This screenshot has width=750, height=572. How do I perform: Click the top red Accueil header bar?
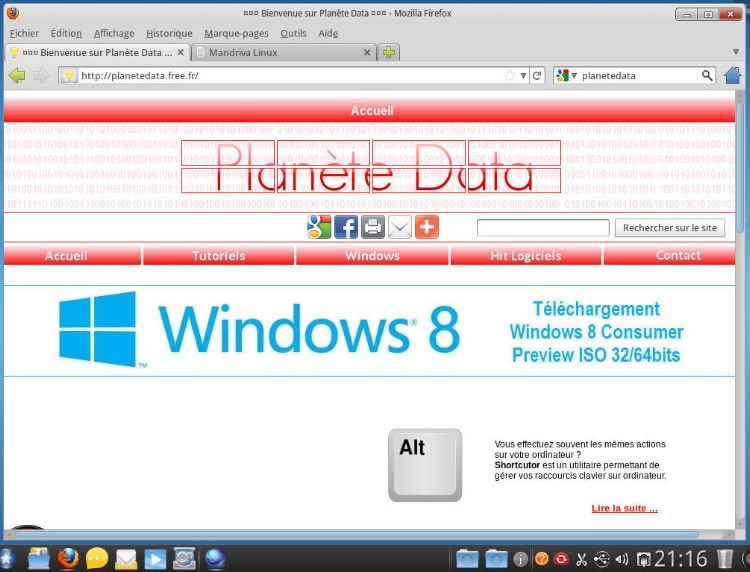point(369,110)
